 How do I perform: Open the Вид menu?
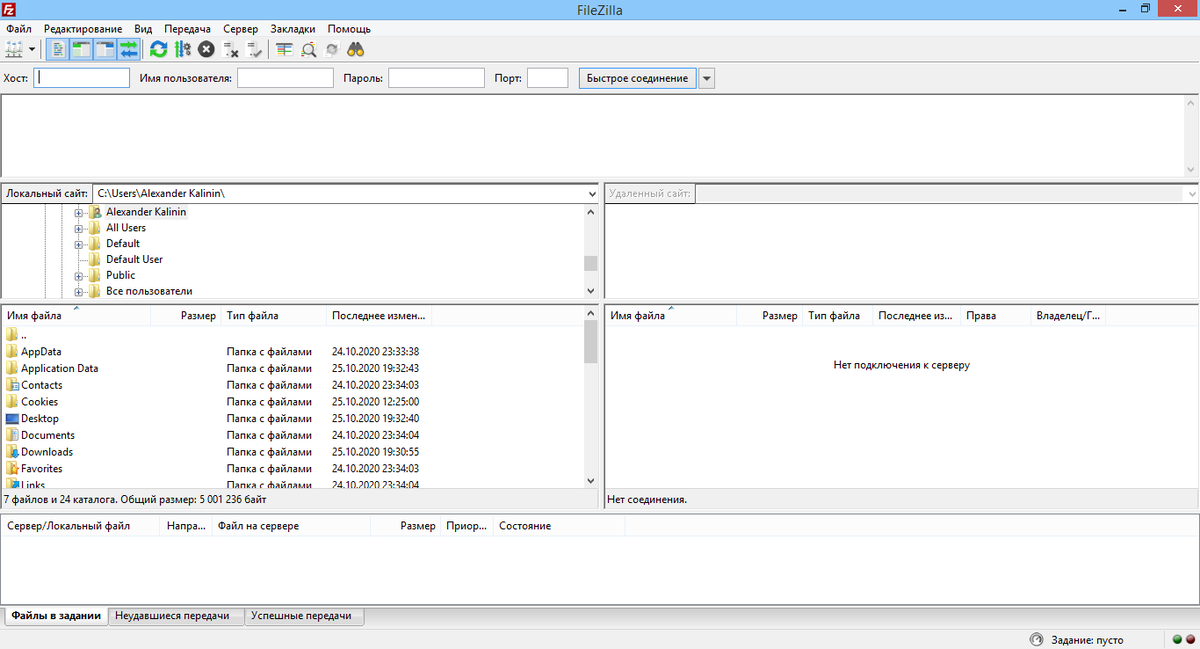144,29
